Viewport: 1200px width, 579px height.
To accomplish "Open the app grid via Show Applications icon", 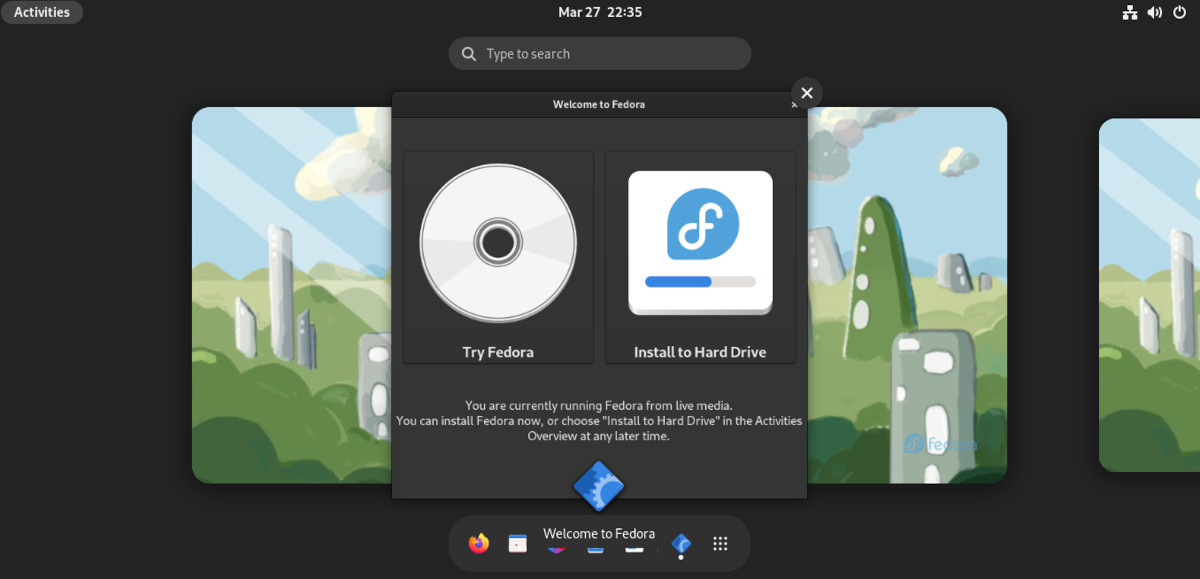I will pos(720,543).
